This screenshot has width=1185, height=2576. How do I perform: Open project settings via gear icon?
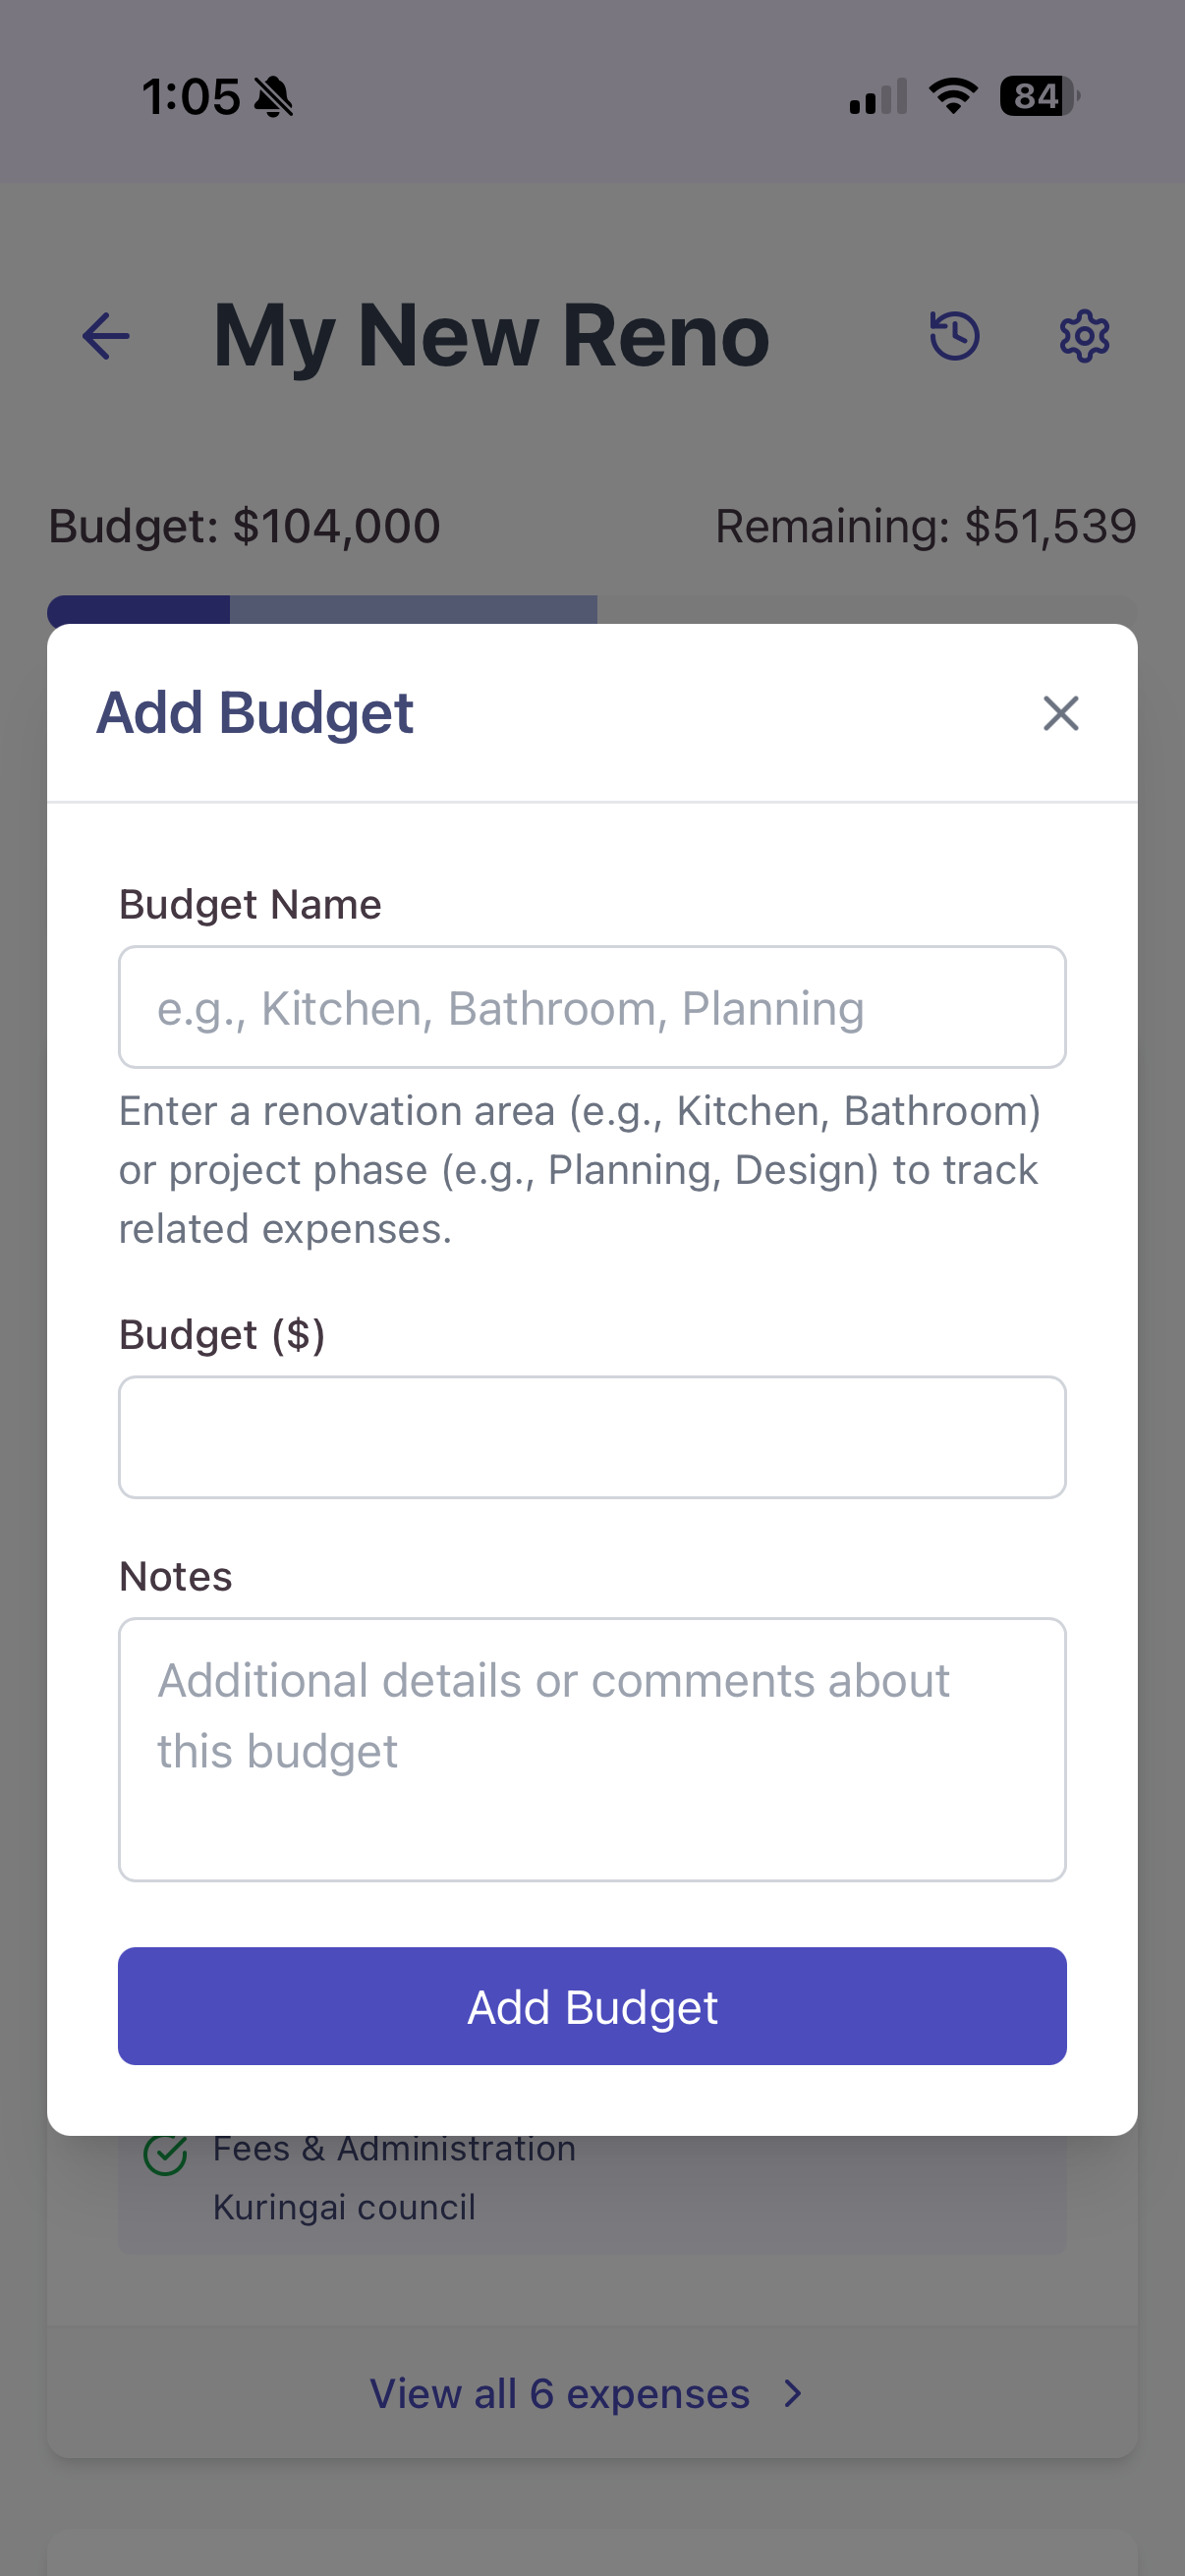click(1083, 335)
